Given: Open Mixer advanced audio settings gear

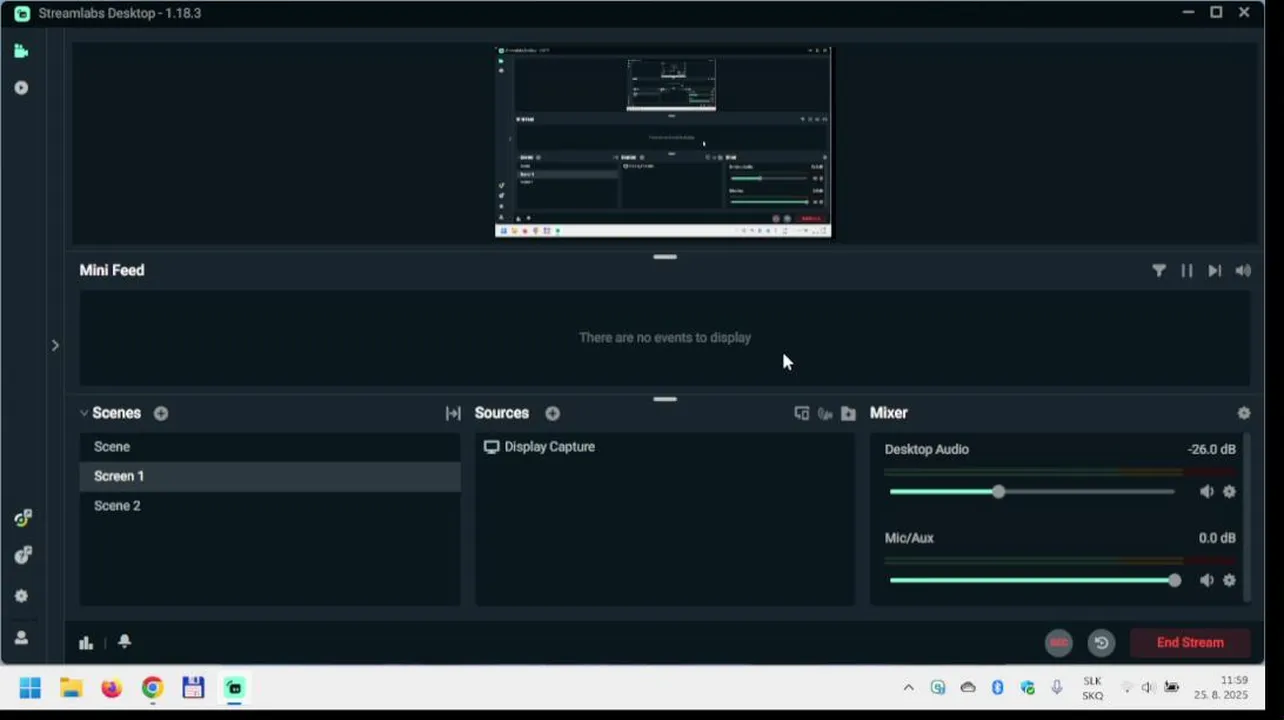Looking at the screenshot, I should pos(1243,413).
